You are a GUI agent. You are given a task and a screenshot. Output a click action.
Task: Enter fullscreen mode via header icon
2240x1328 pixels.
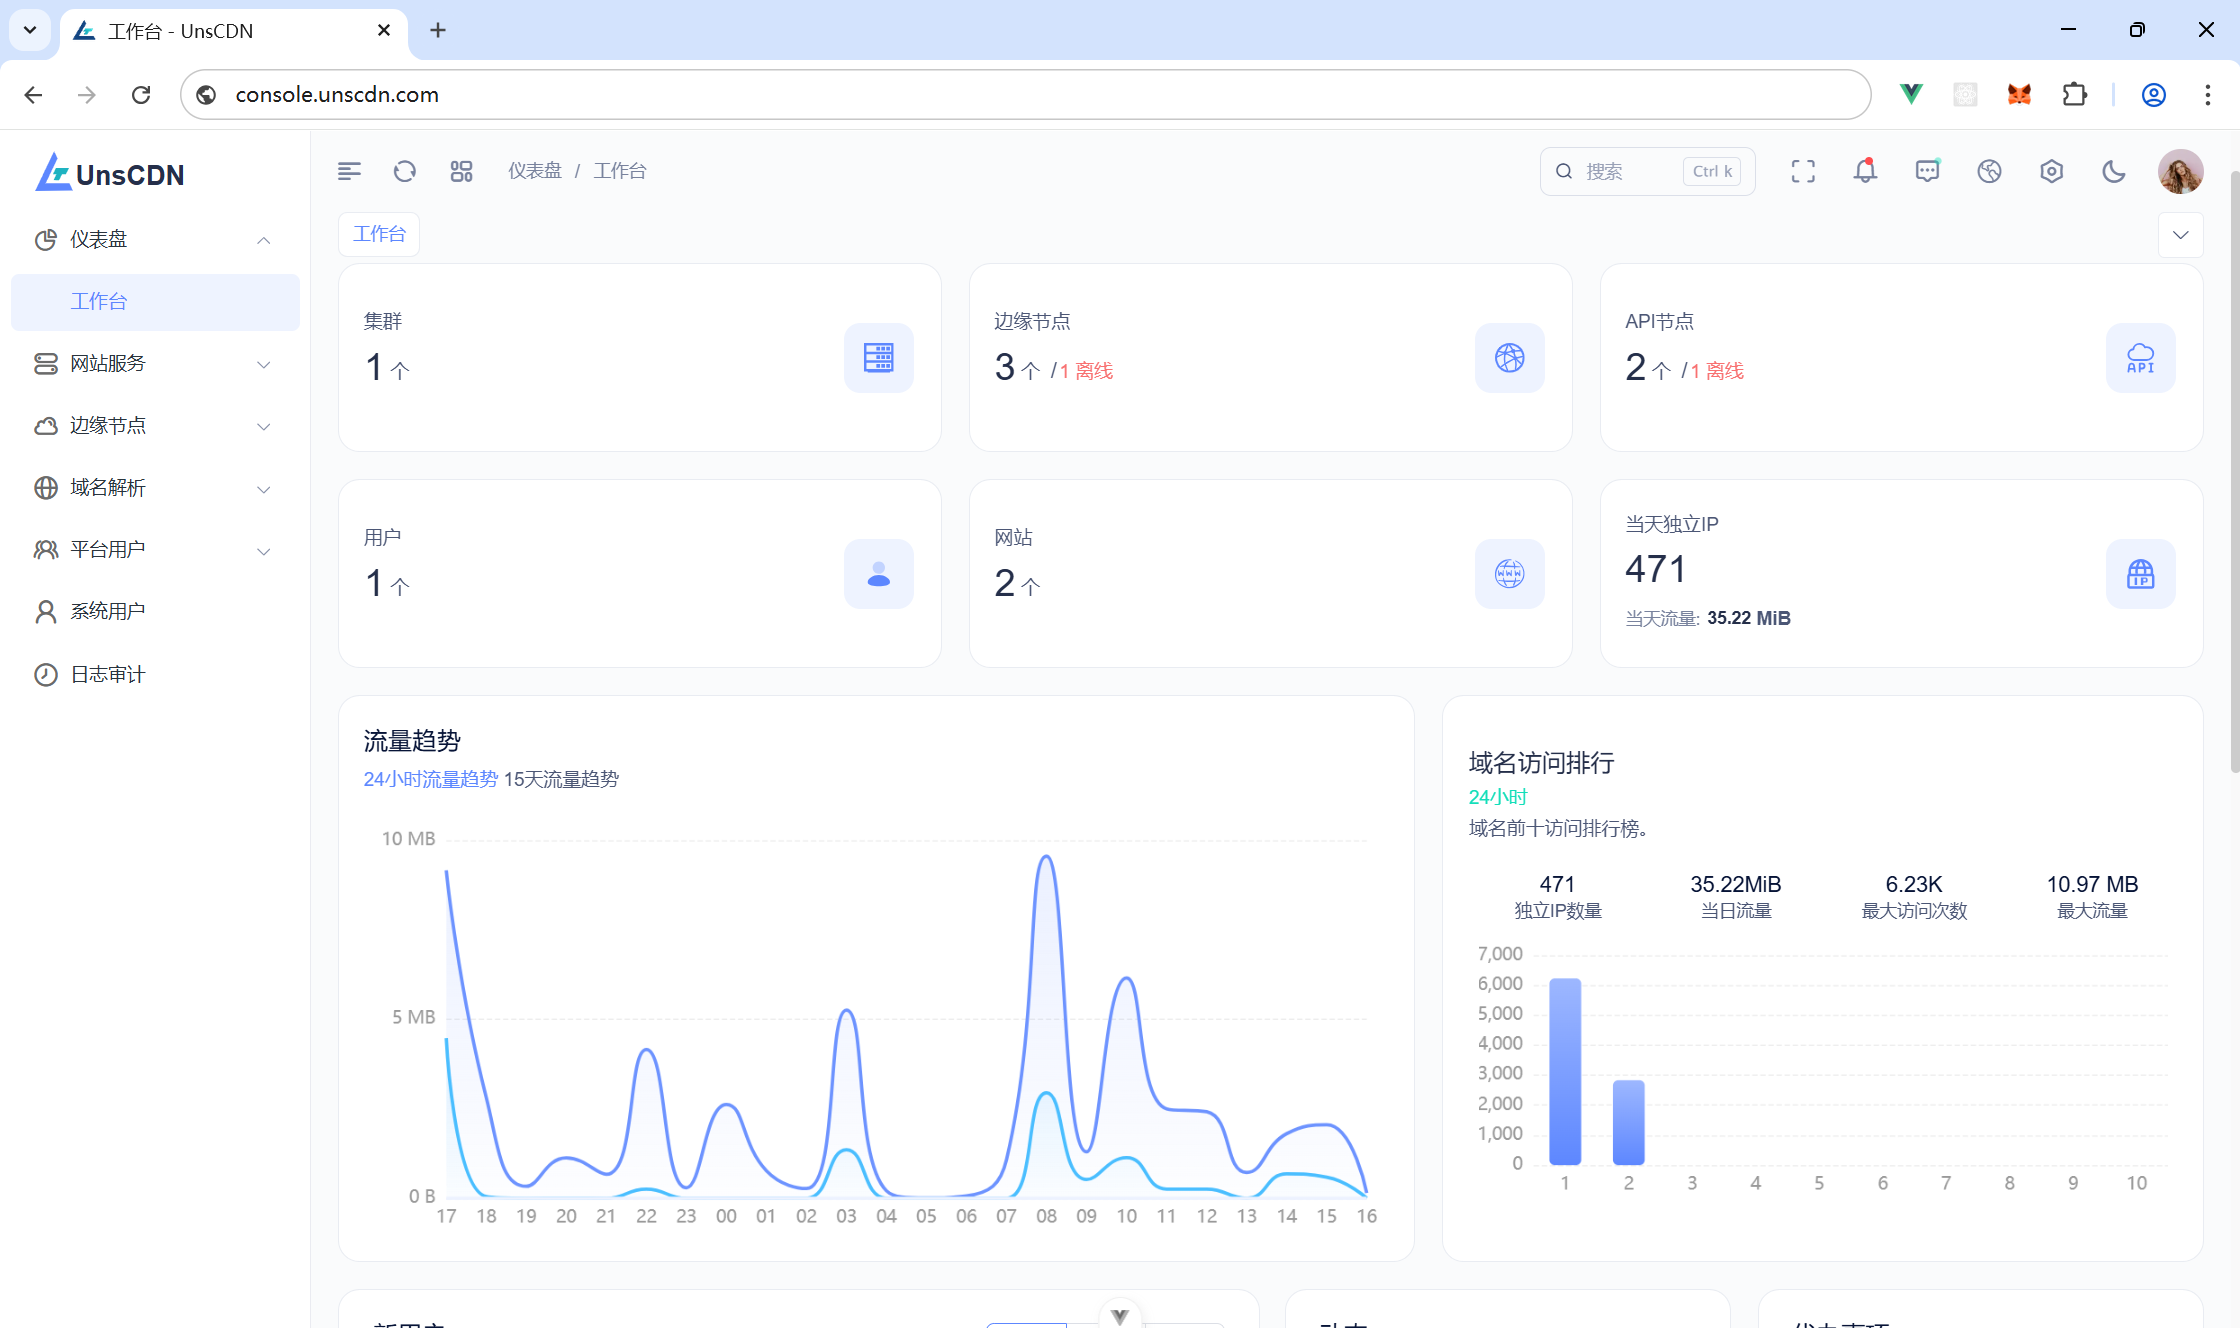[x=1803, y=171]
